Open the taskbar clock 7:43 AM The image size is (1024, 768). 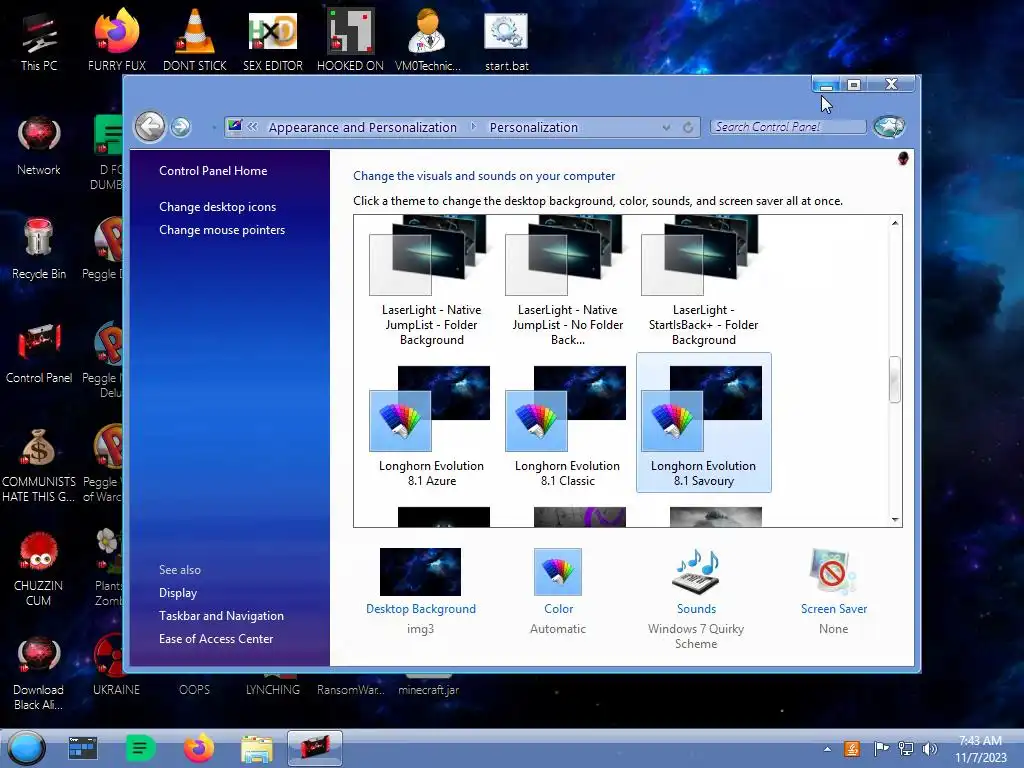980,749
